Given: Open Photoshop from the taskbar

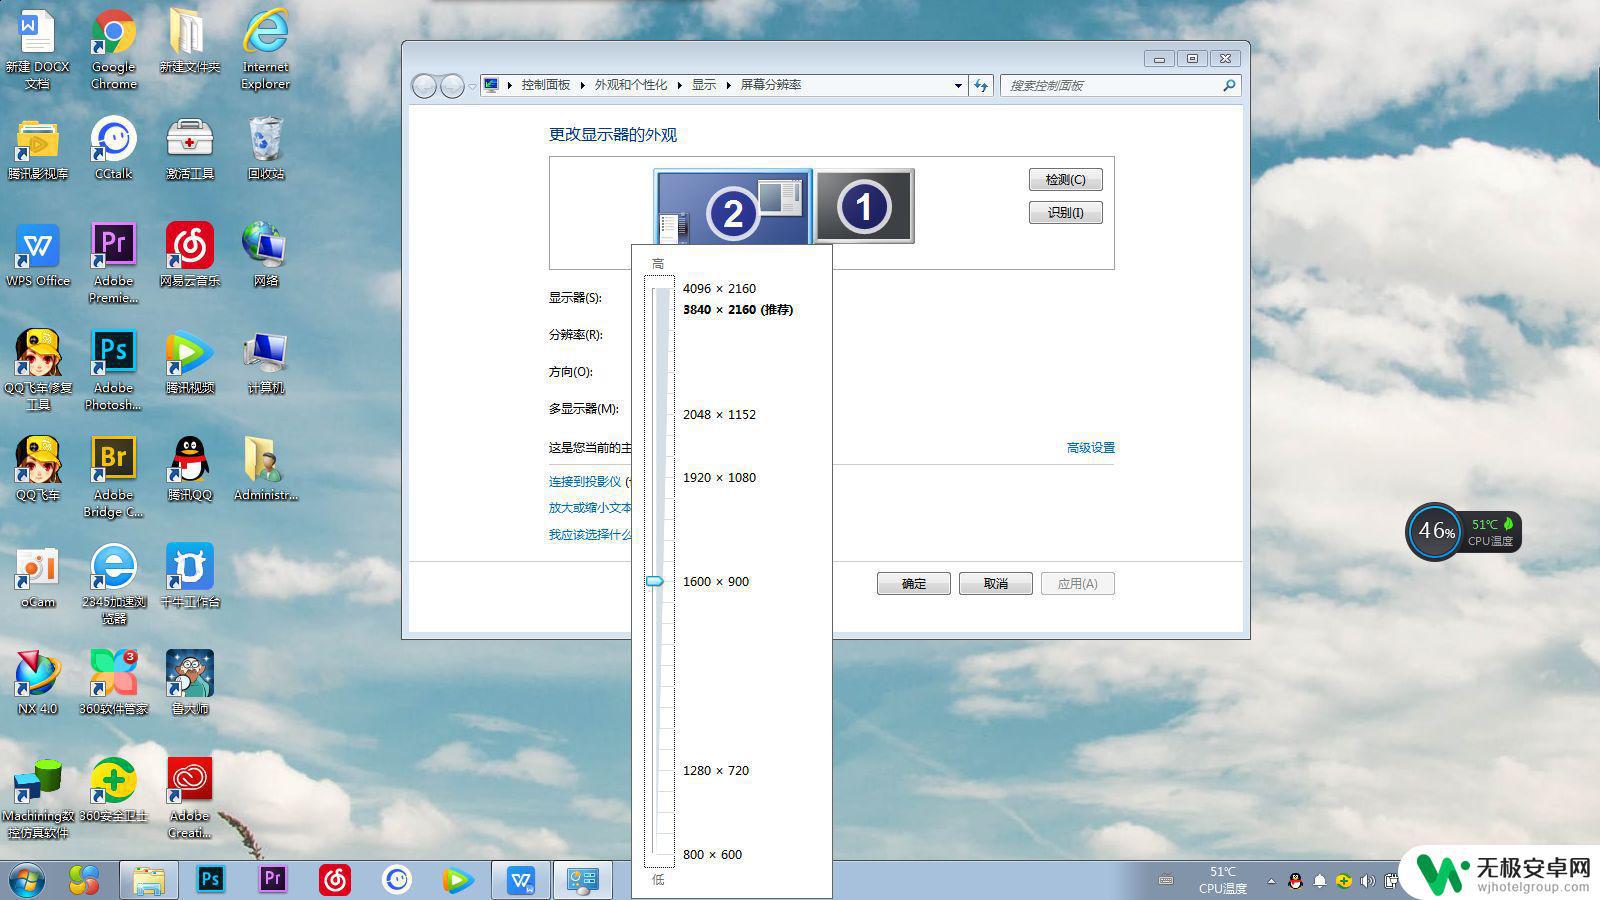Looking at the screenshot, I should pos(210,880).
